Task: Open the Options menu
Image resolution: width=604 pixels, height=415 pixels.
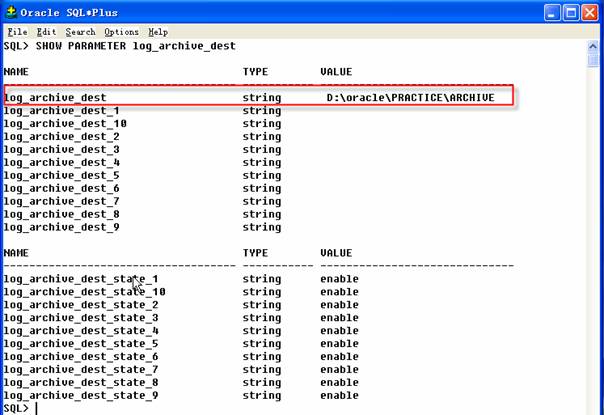Action: (121, 32)
